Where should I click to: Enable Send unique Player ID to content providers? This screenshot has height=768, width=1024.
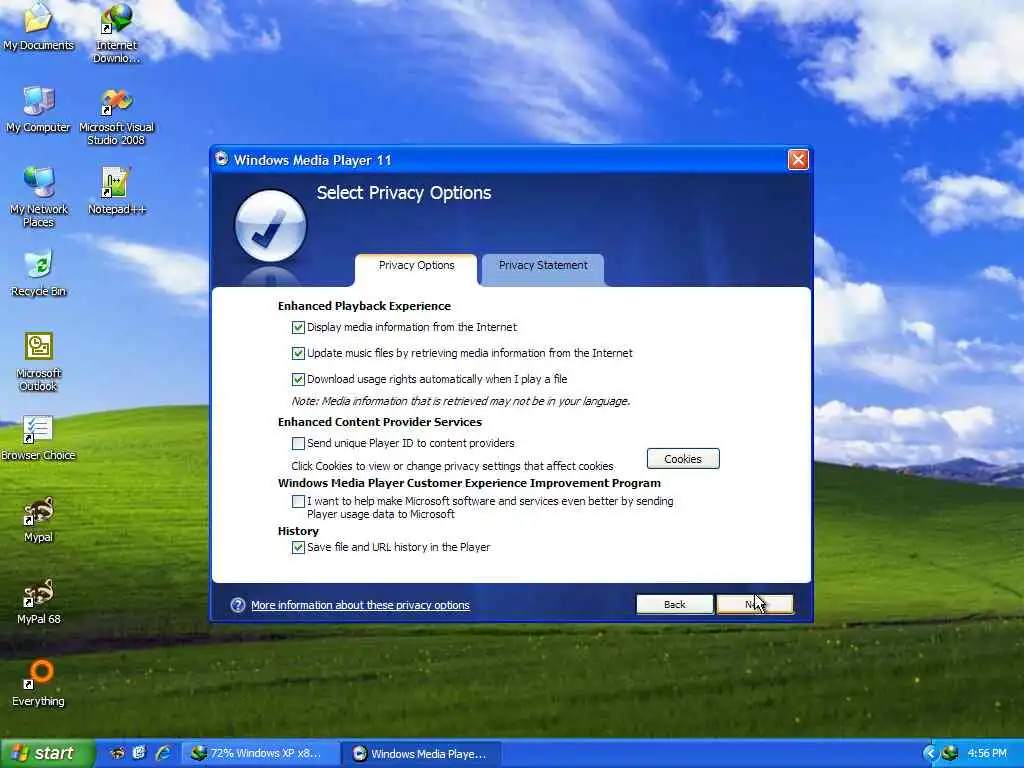[x=298, y=443]
